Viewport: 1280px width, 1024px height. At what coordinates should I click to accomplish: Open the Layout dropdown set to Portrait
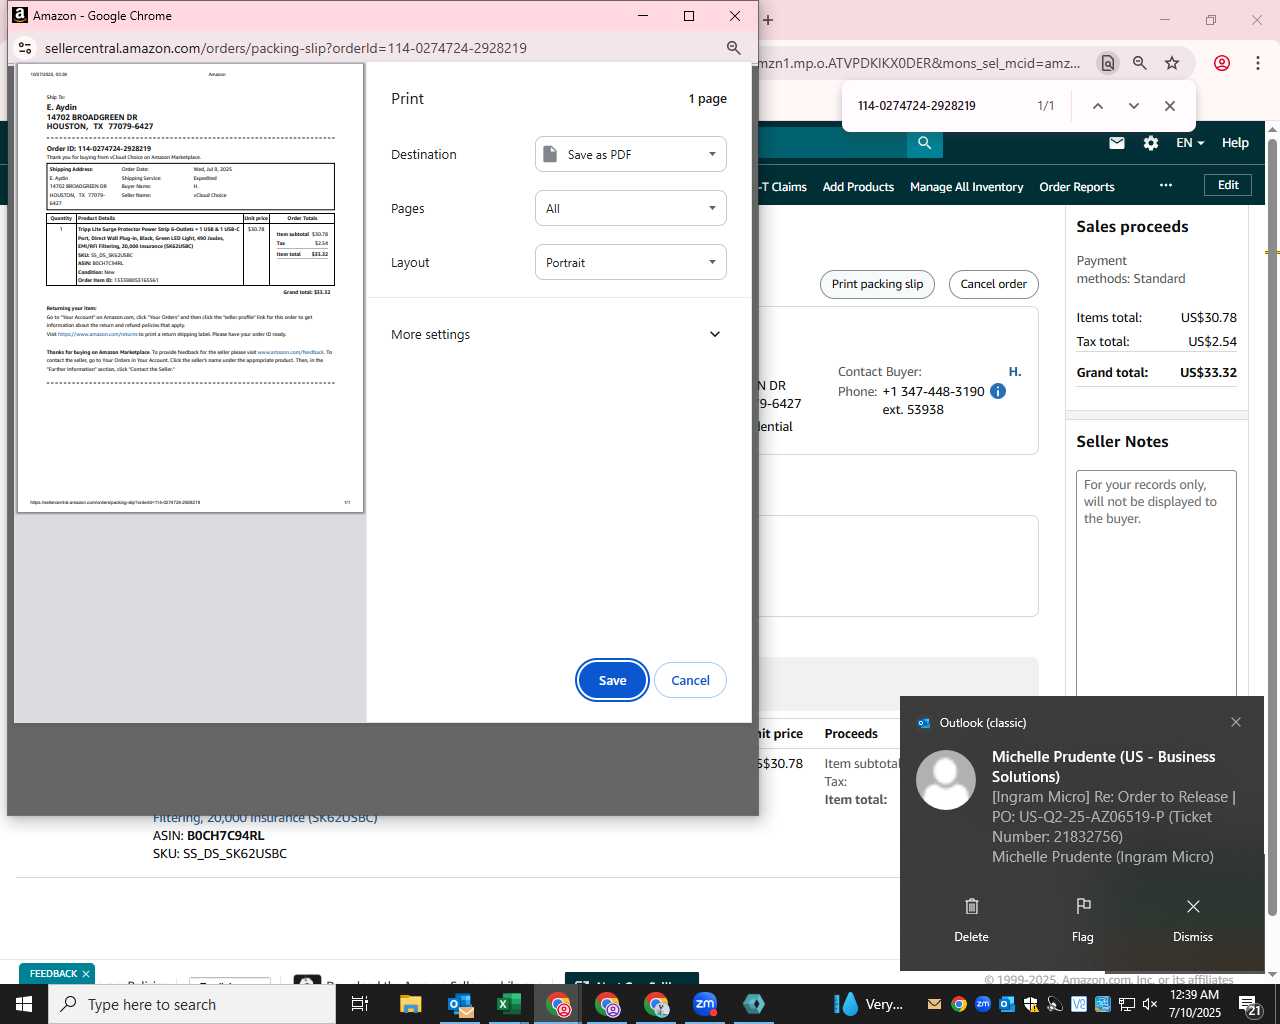(631, 262)
